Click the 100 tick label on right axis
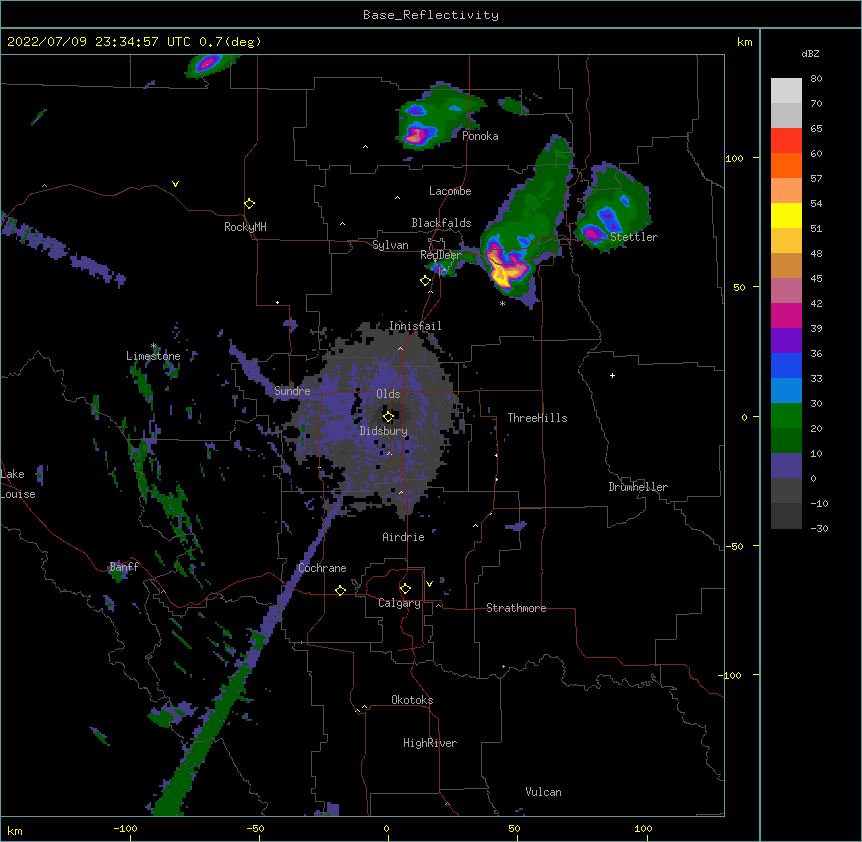Viewport: 862px width, 842px height. click(x=734, y=158)
